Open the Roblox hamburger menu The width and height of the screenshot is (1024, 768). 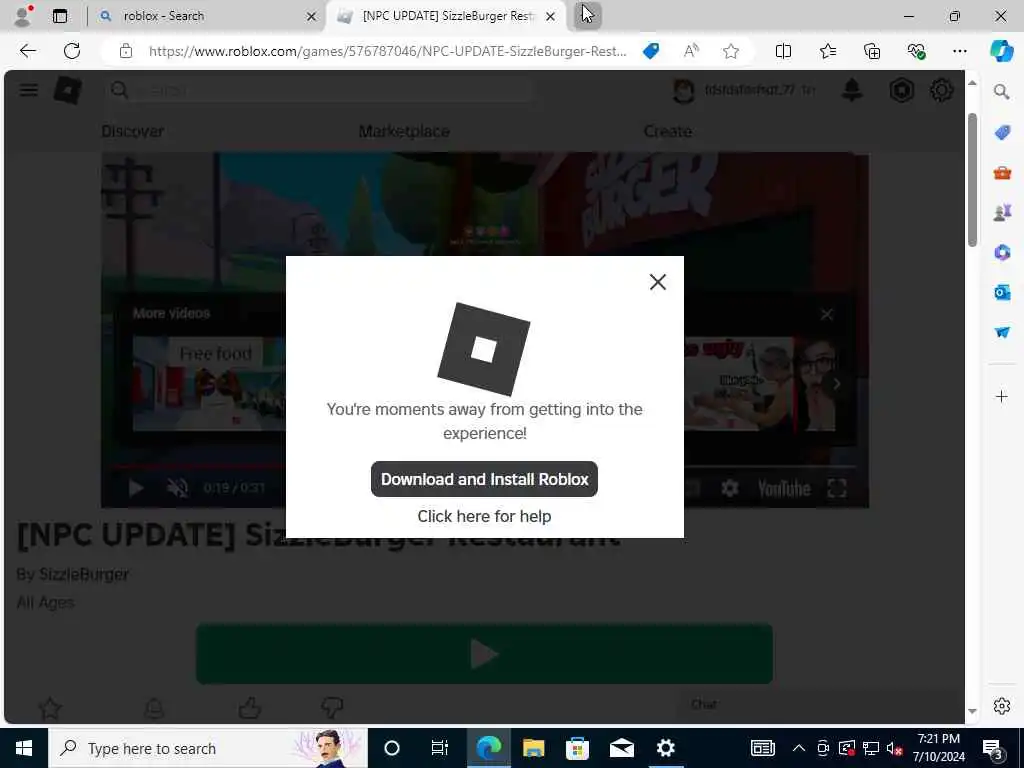tap(28, 90)
